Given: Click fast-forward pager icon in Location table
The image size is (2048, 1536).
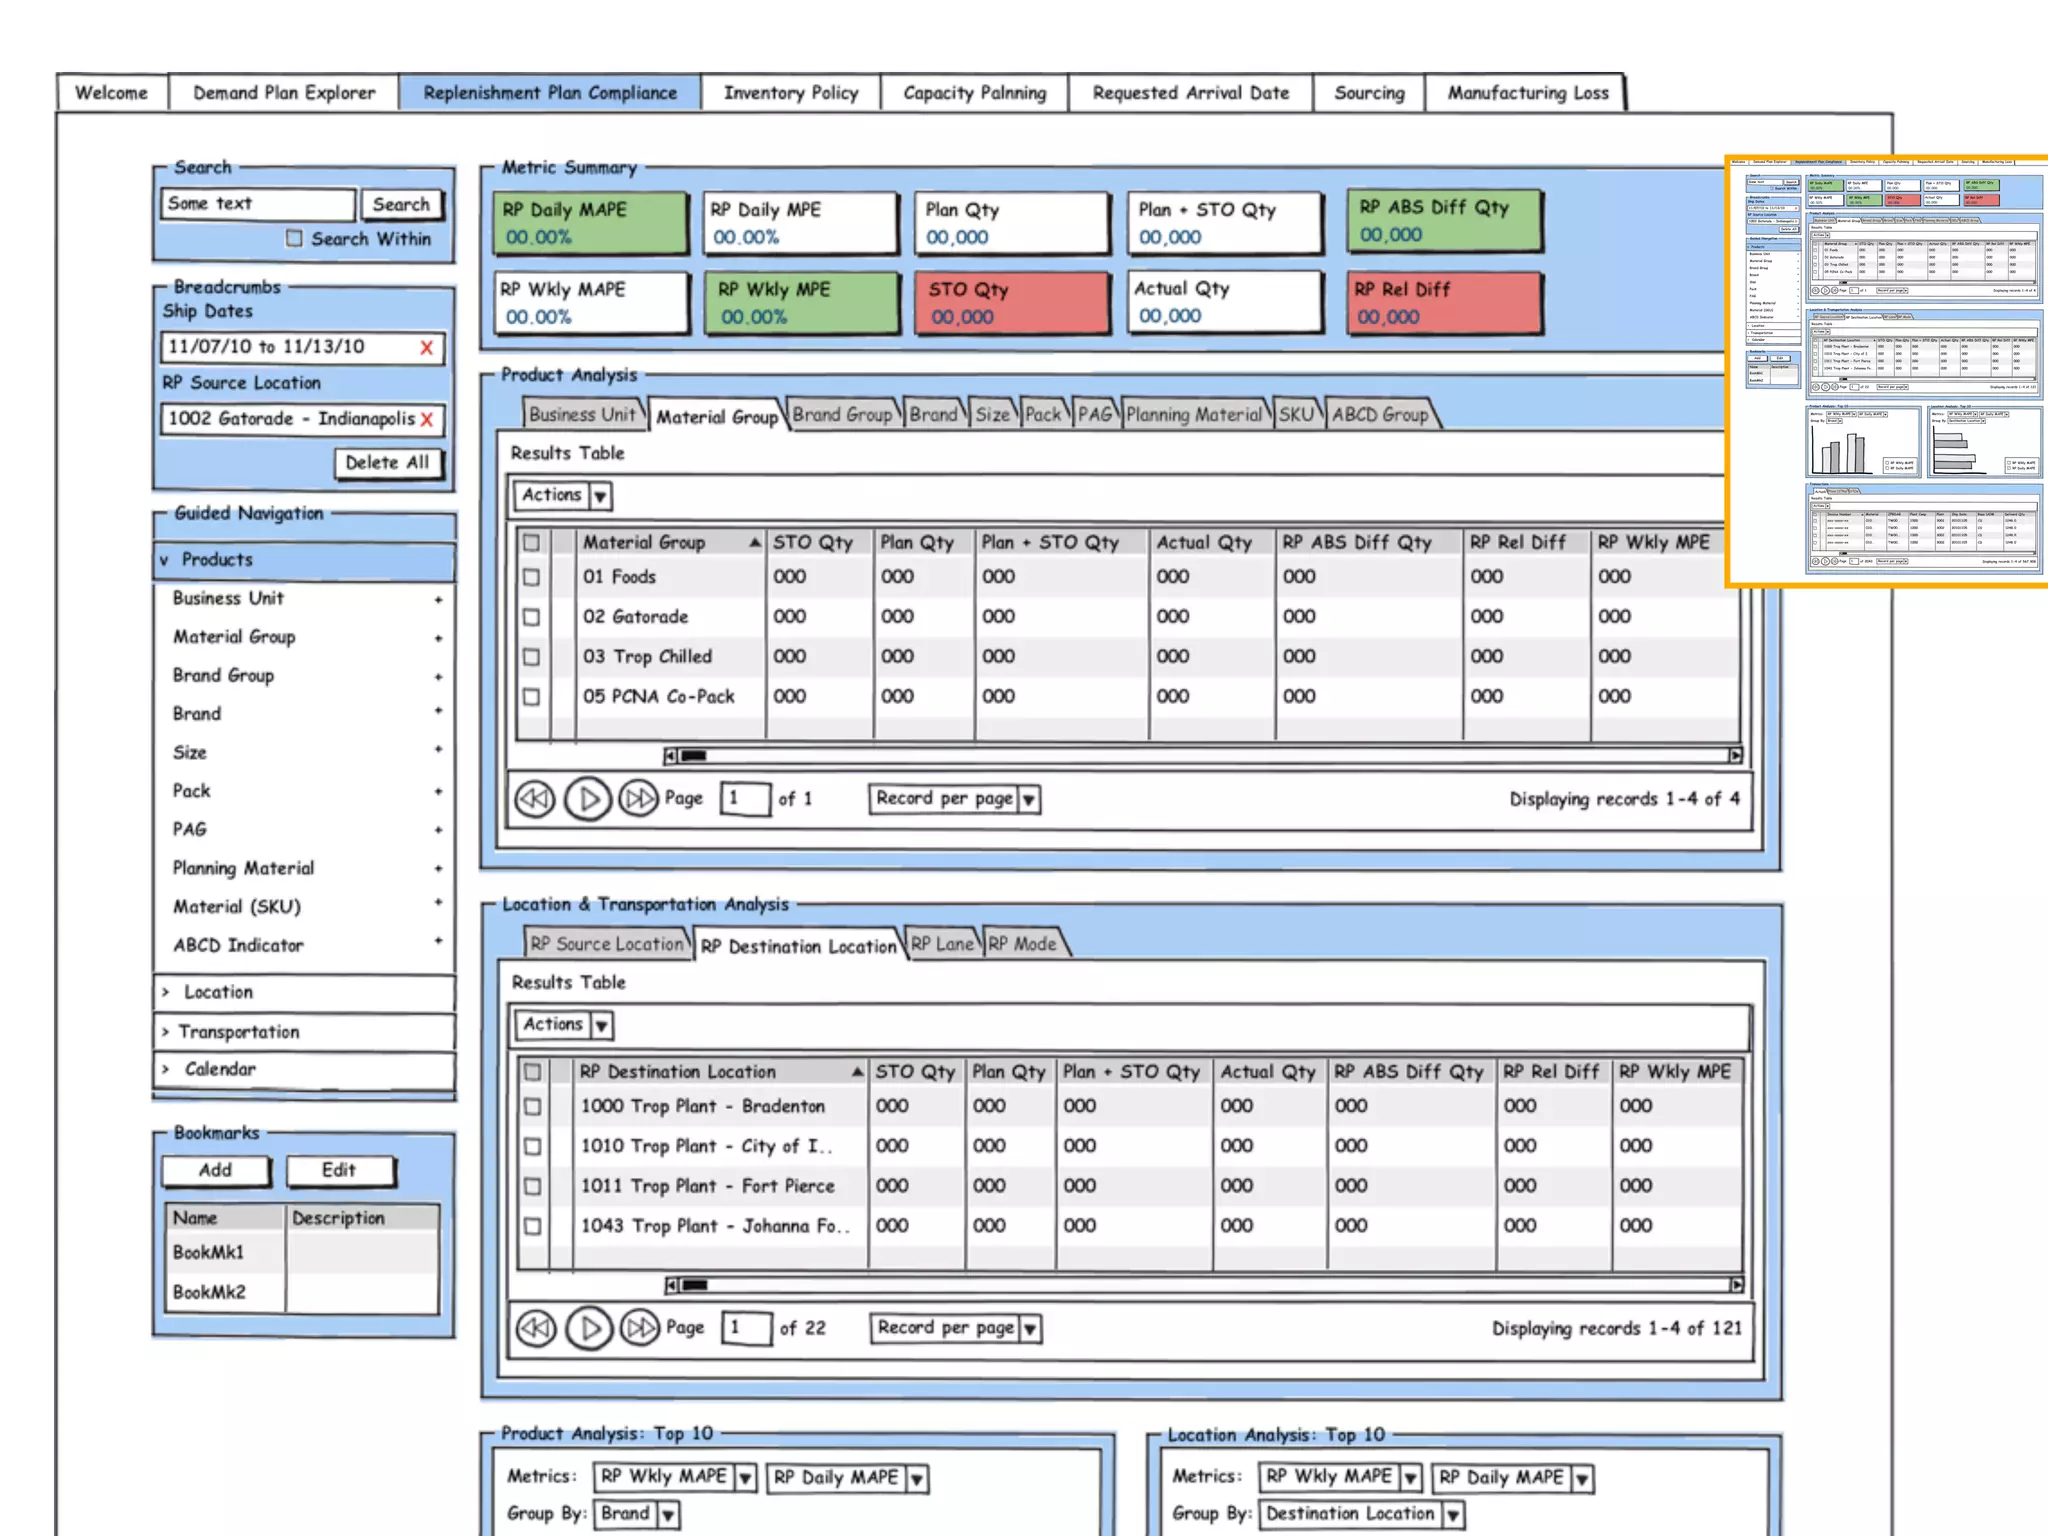Looking at the screenshot, I should tap(640, 1328).
